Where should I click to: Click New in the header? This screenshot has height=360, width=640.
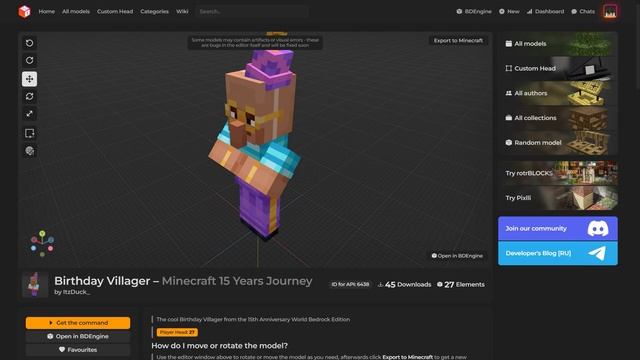coord(509,11)
